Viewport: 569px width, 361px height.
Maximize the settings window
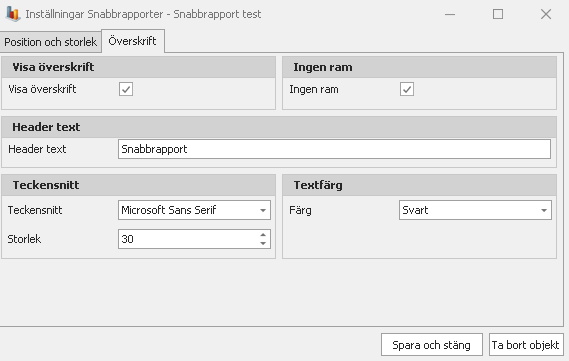coord(498,14)
